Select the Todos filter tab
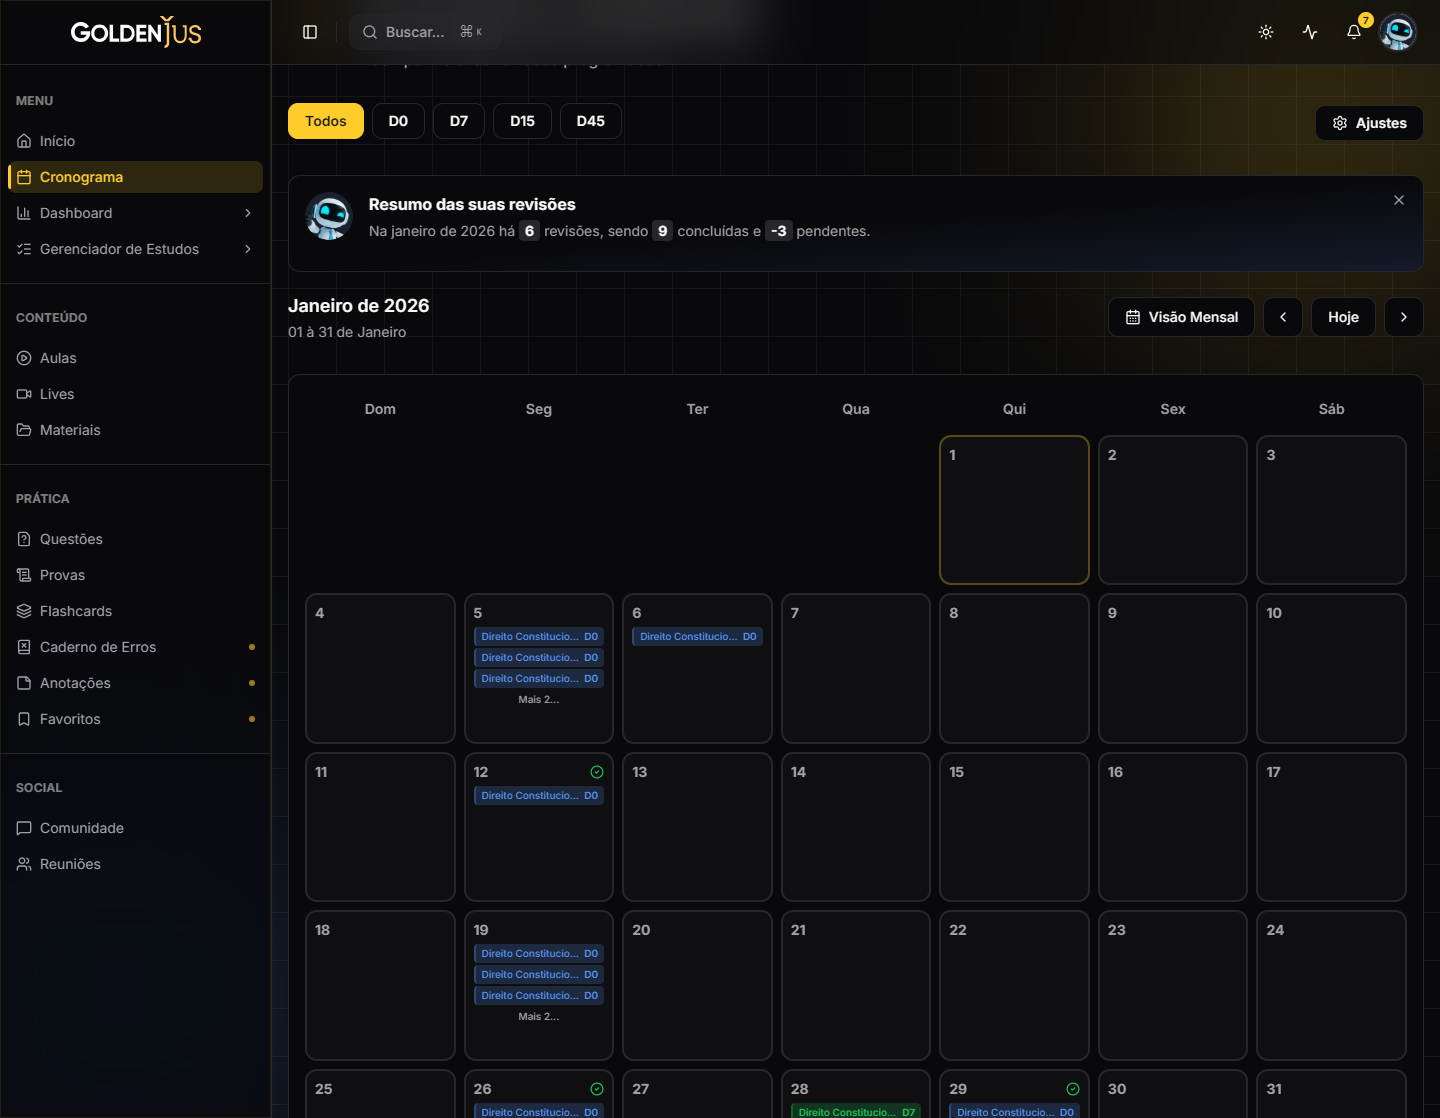 click(326, 121)
